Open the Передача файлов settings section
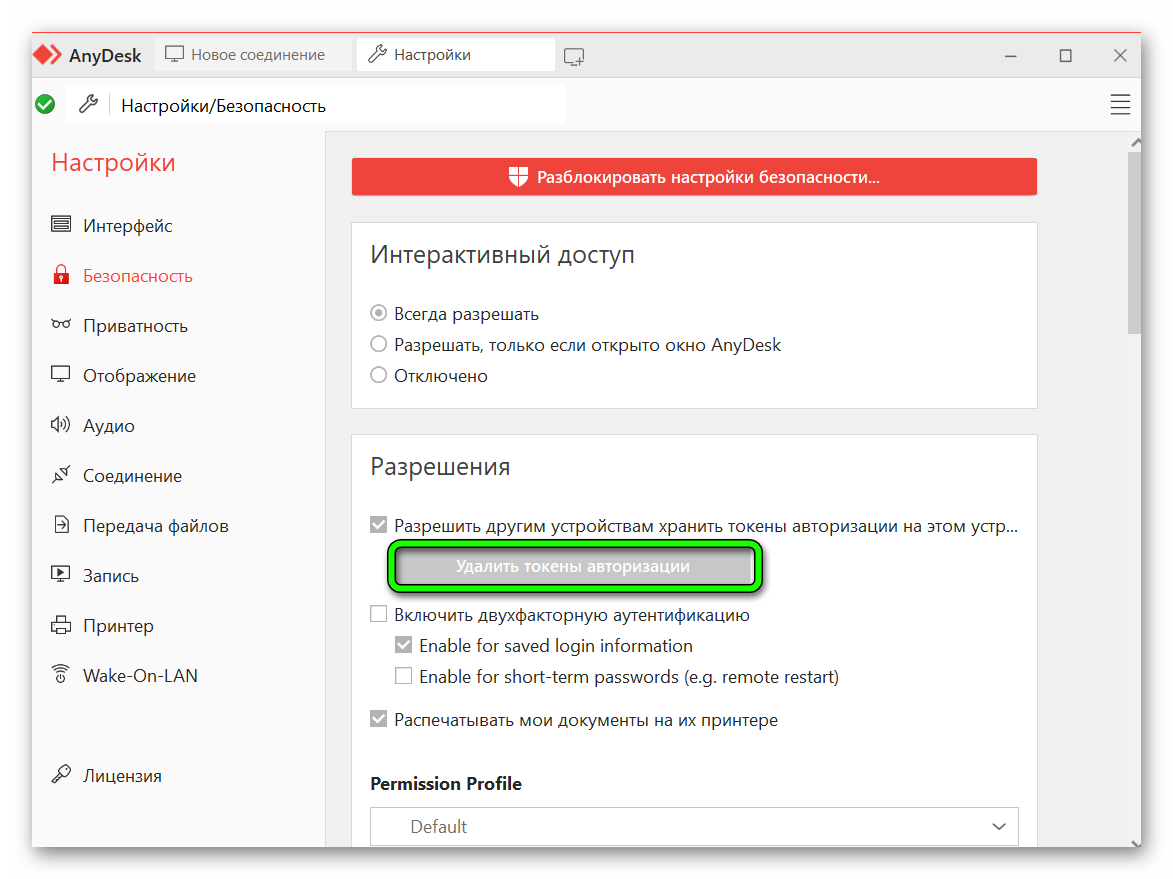 (156, 526)
